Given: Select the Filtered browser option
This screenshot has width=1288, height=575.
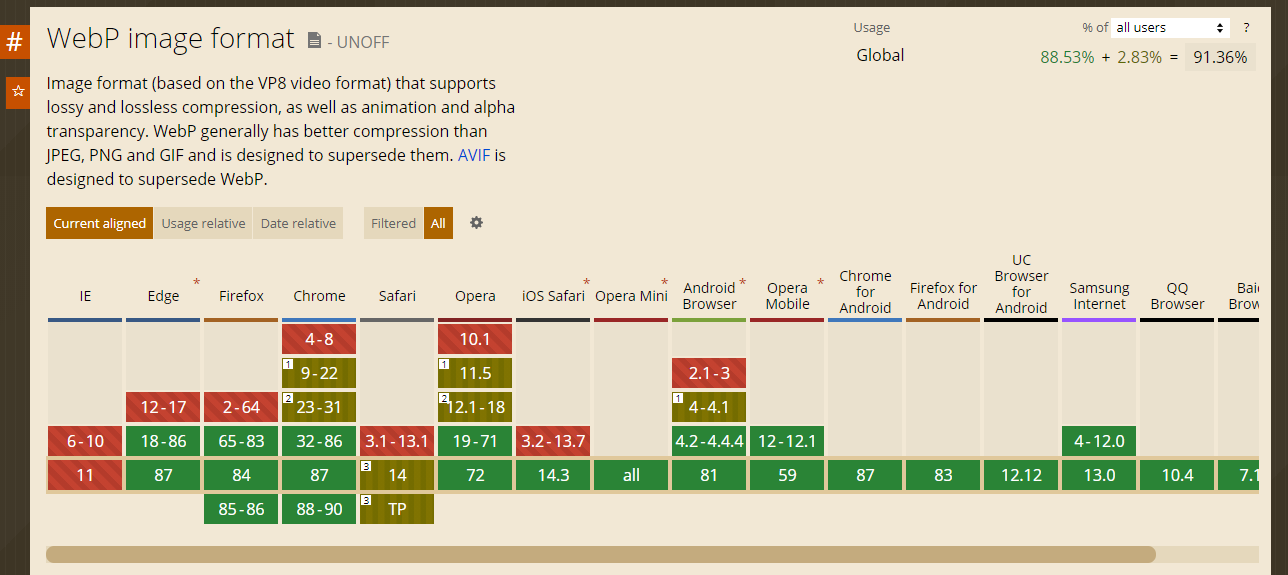Looking at the screenshot, I should tap(393, 223).
